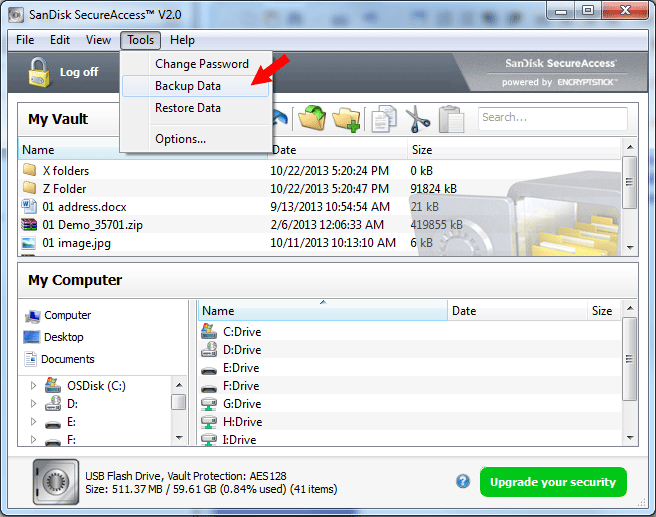Click the Log off text
The image size is (656, 517).
click(79, 72)
